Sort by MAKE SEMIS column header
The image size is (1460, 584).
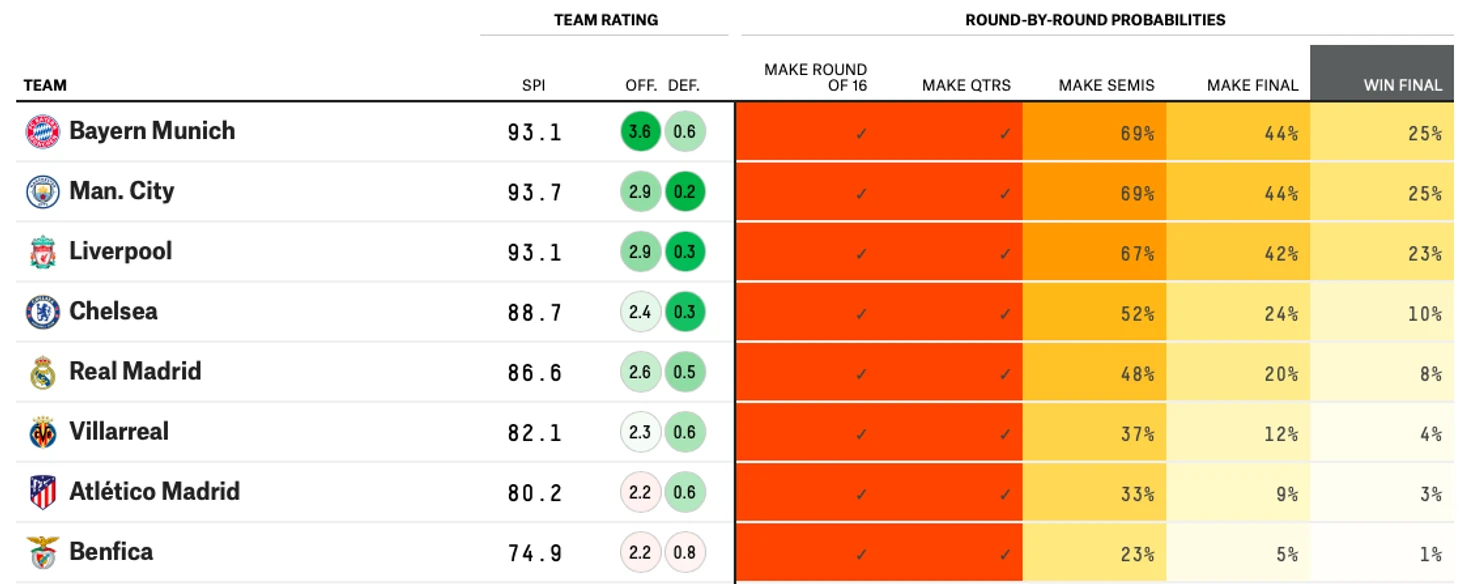[x=1106, y=86]
